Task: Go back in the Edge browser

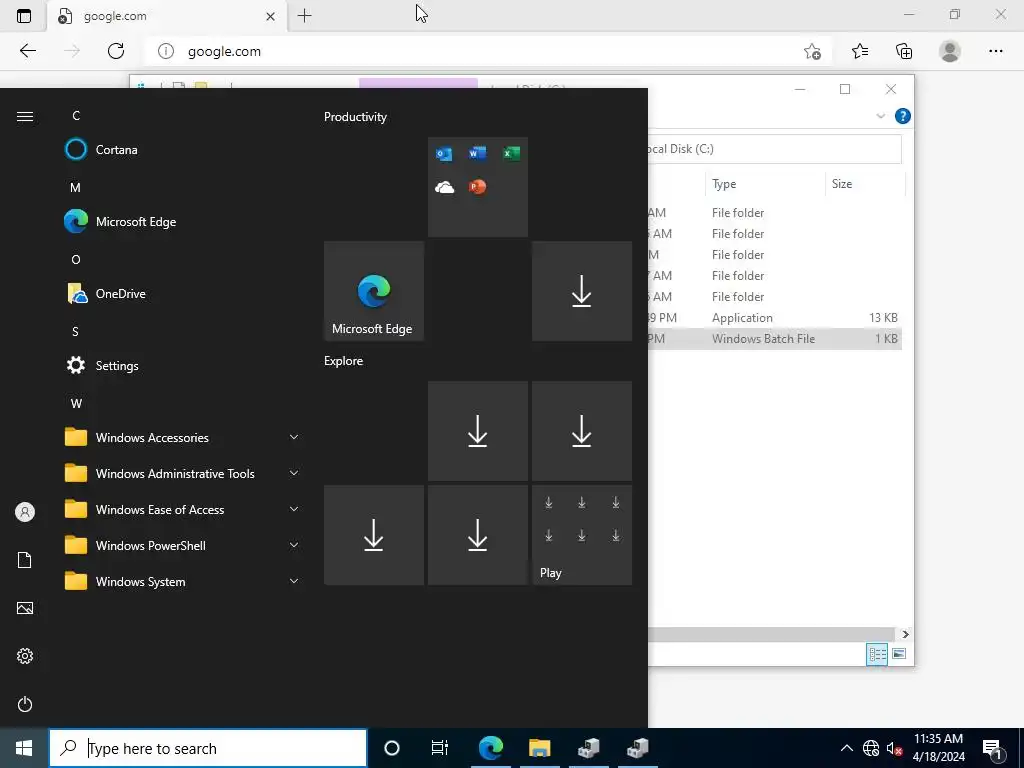Action: tap(27, 51)
